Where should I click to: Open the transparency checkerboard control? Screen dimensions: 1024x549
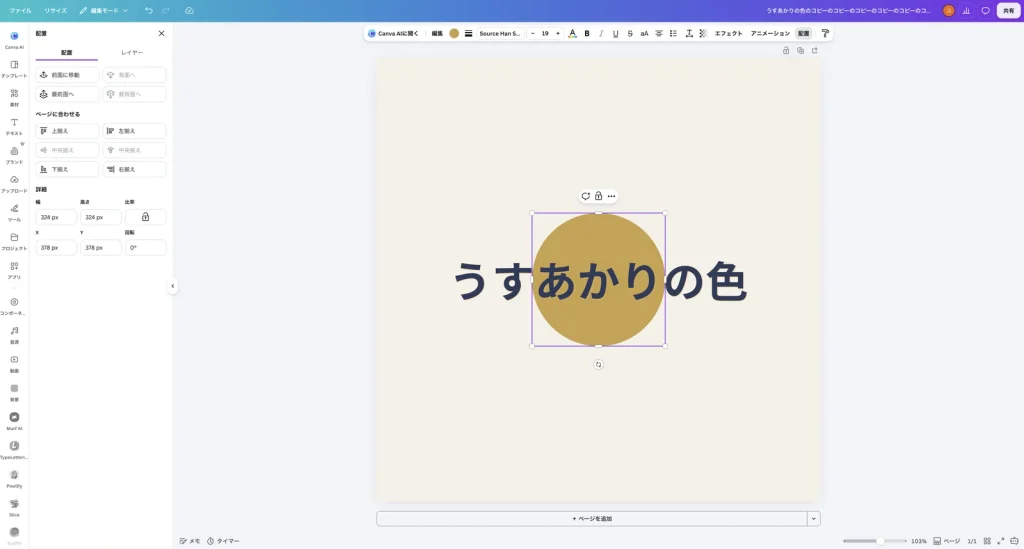pyautogui.click(x=703, y=33)
